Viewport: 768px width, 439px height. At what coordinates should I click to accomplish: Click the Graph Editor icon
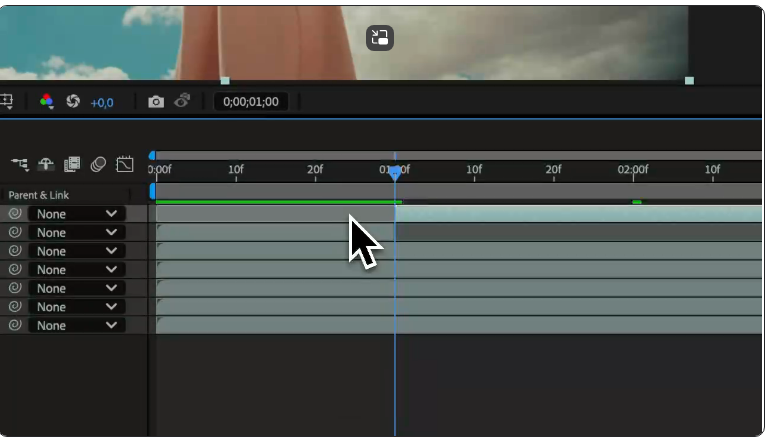point(125,164)
